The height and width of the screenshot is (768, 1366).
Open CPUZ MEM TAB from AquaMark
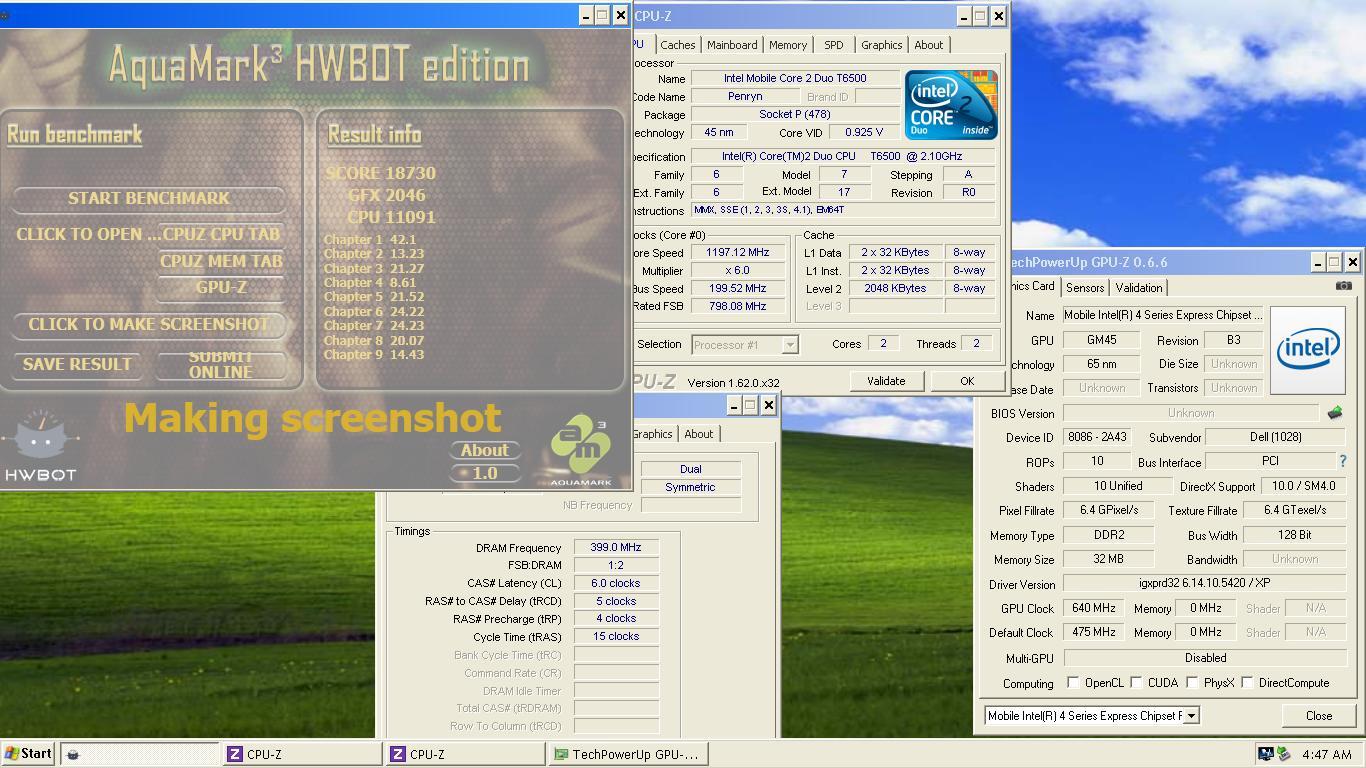[221, 262]
